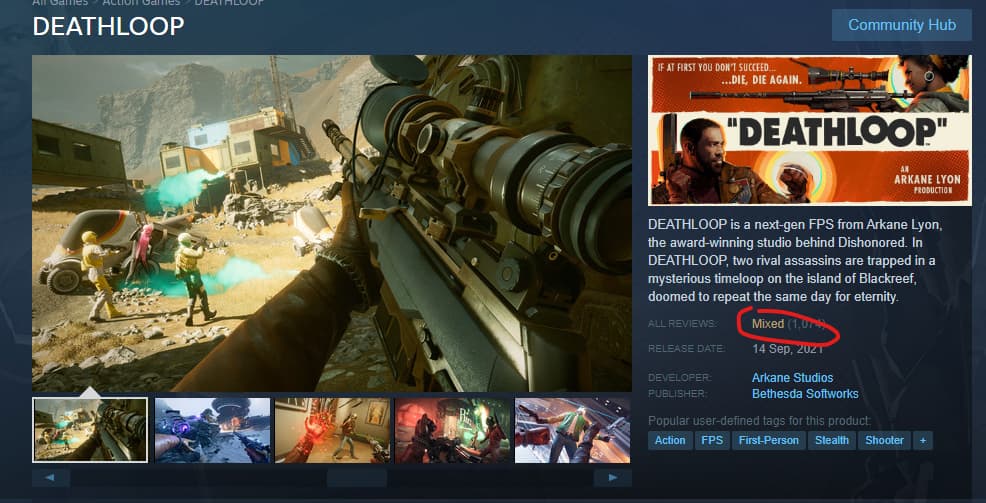Viewport: 986px width, 503px height.
Task: Select the sniper rifle screenshot thumbnail
Action: point(90,429)
